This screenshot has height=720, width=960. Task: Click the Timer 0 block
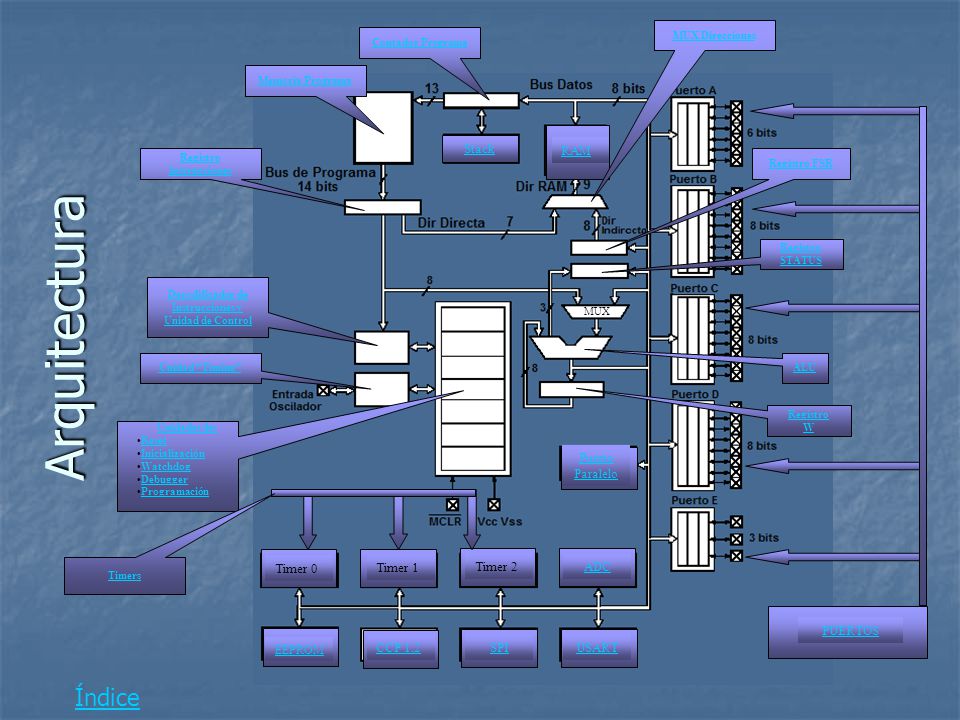click(299, 569)
